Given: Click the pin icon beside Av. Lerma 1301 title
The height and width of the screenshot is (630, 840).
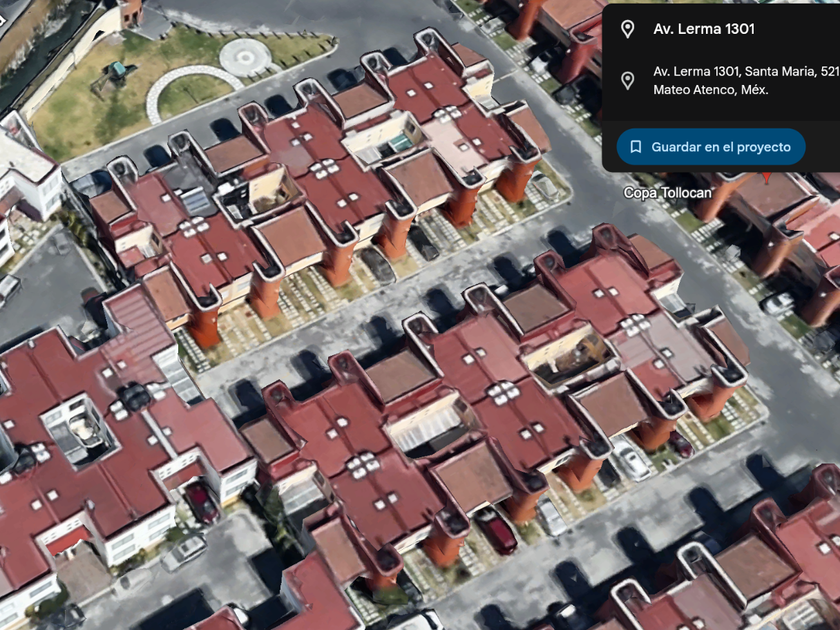Looking at the screenshot, I should coord(627,29).
